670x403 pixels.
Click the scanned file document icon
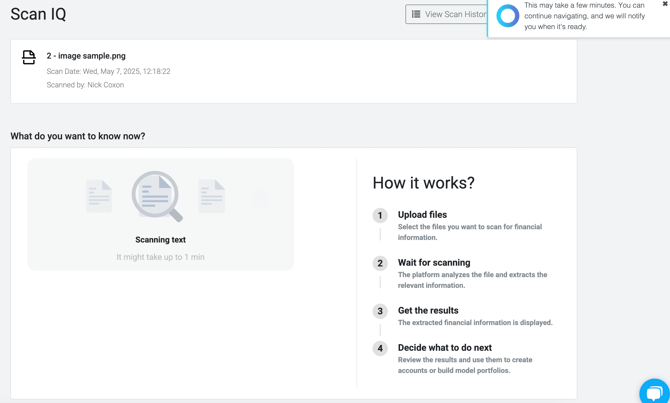[29, 58]
